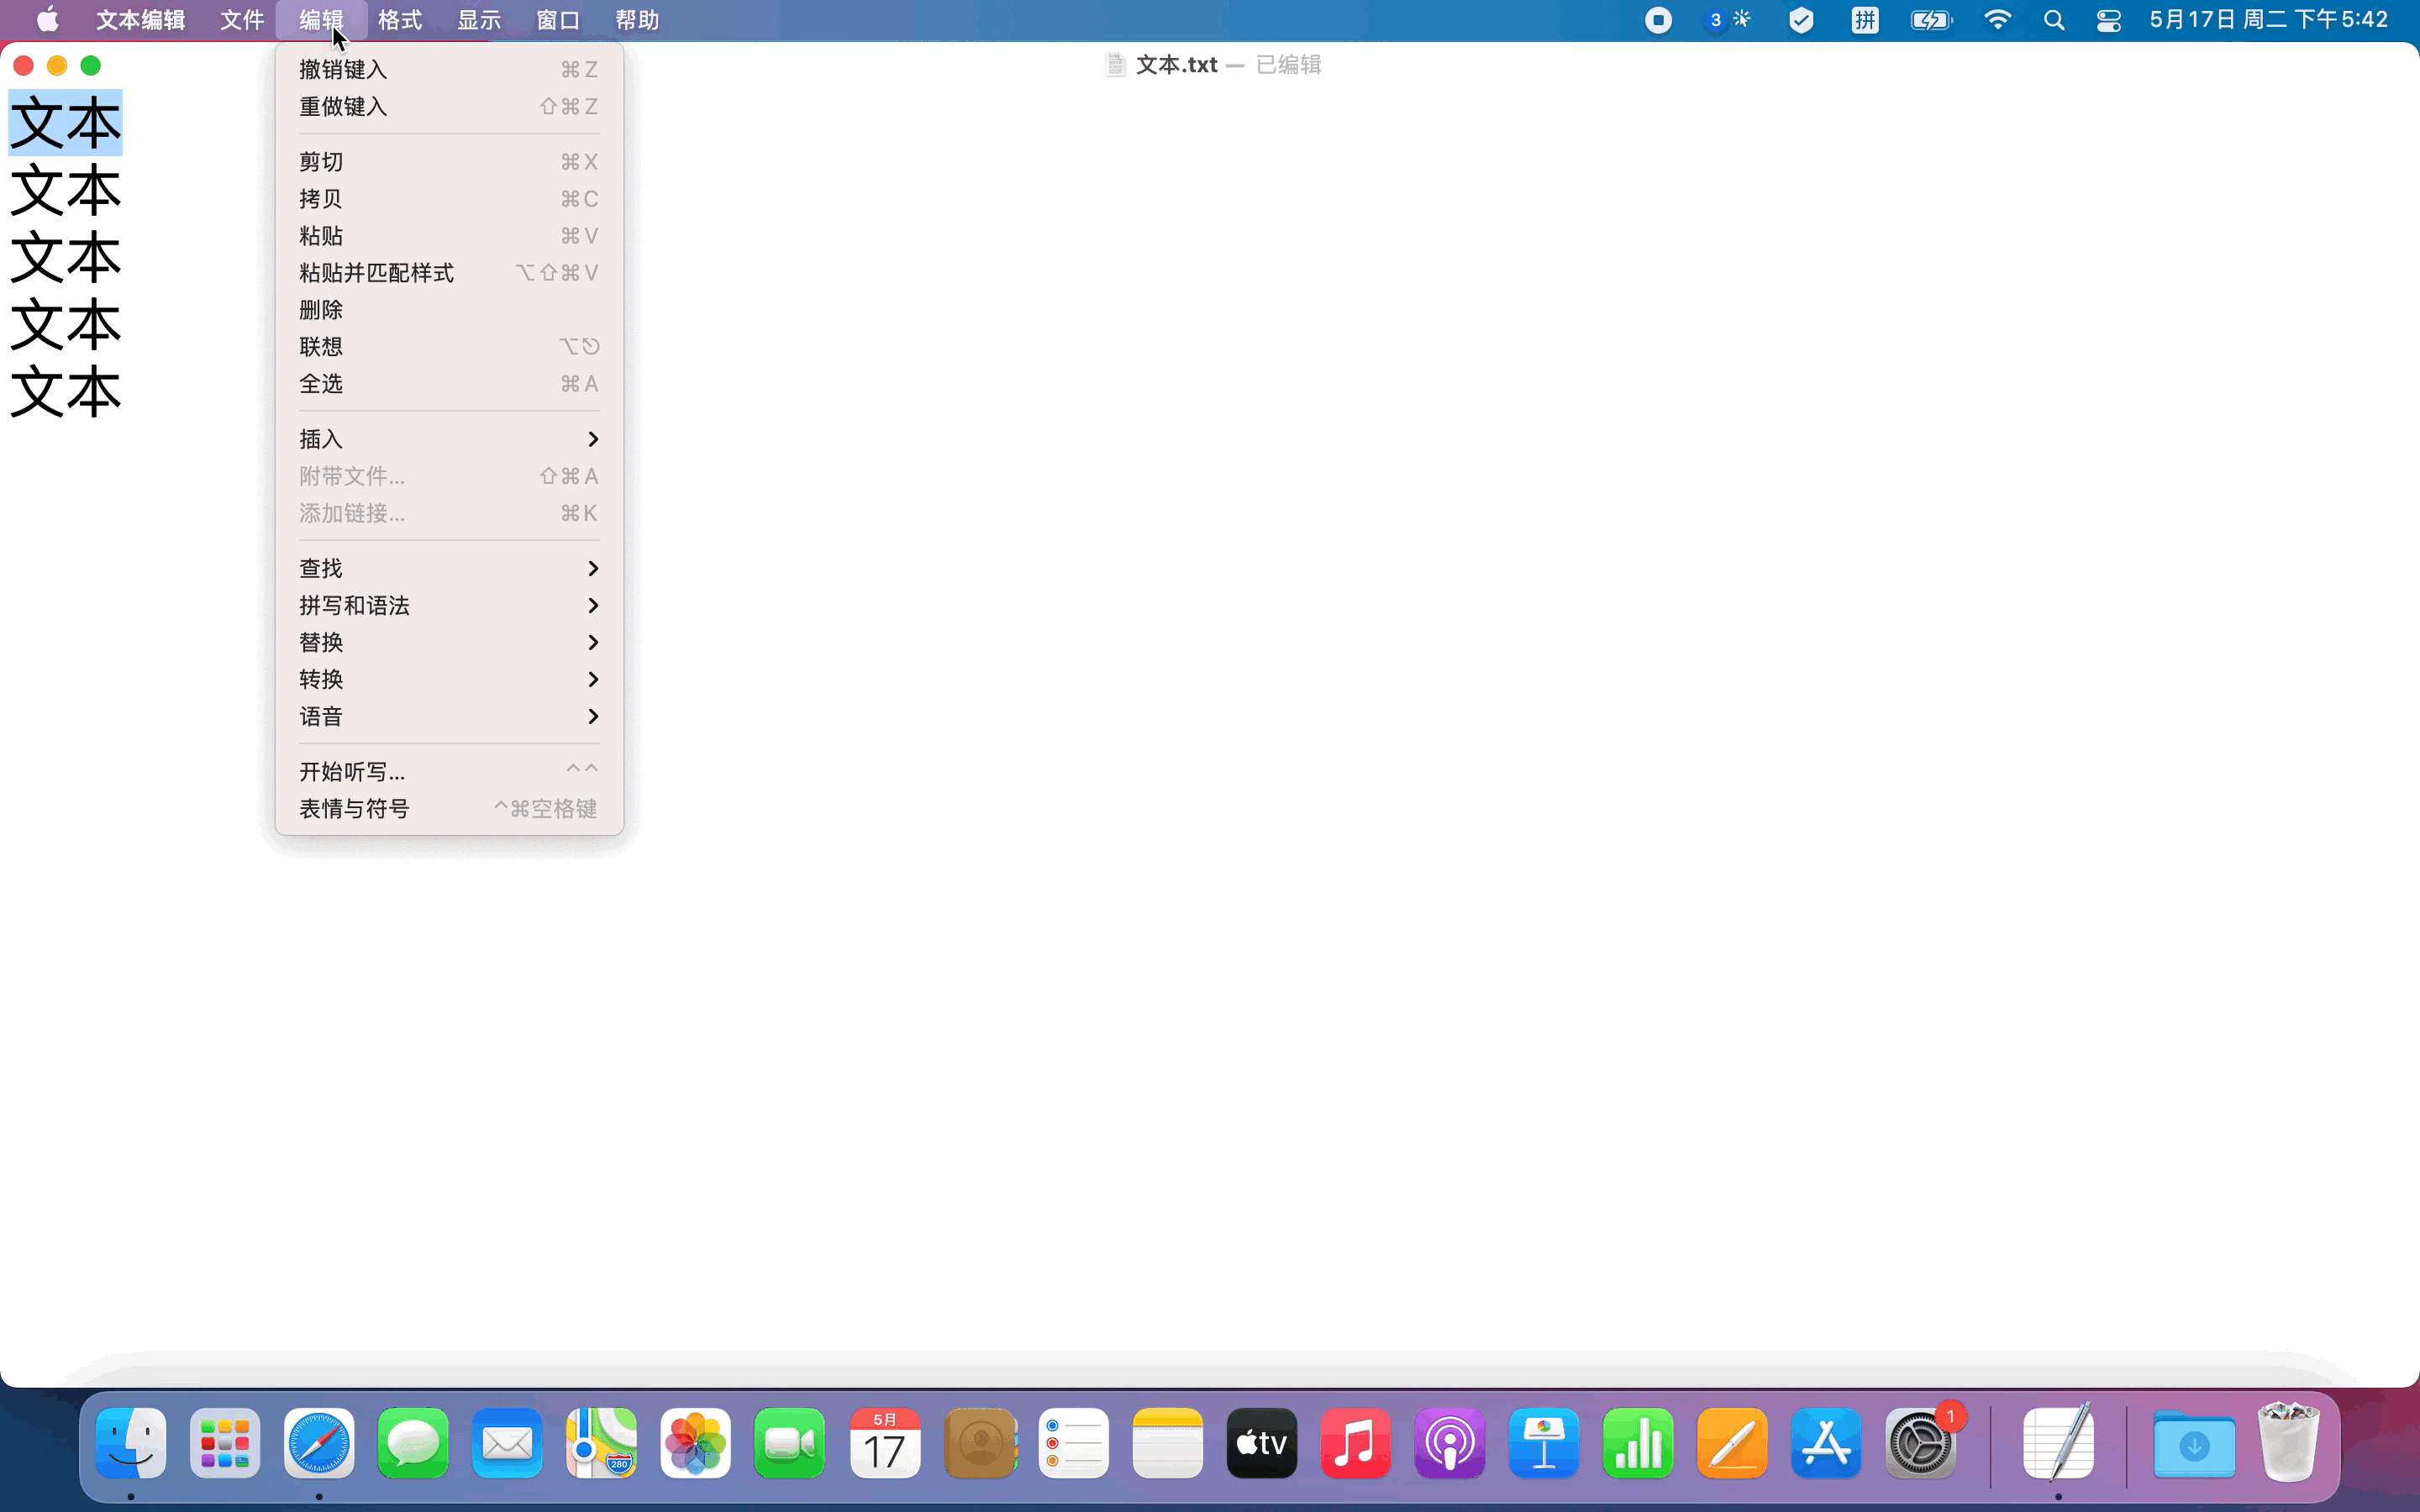
Task: Click the Pinyin input method icon
Action: (x=1864, y=20)
